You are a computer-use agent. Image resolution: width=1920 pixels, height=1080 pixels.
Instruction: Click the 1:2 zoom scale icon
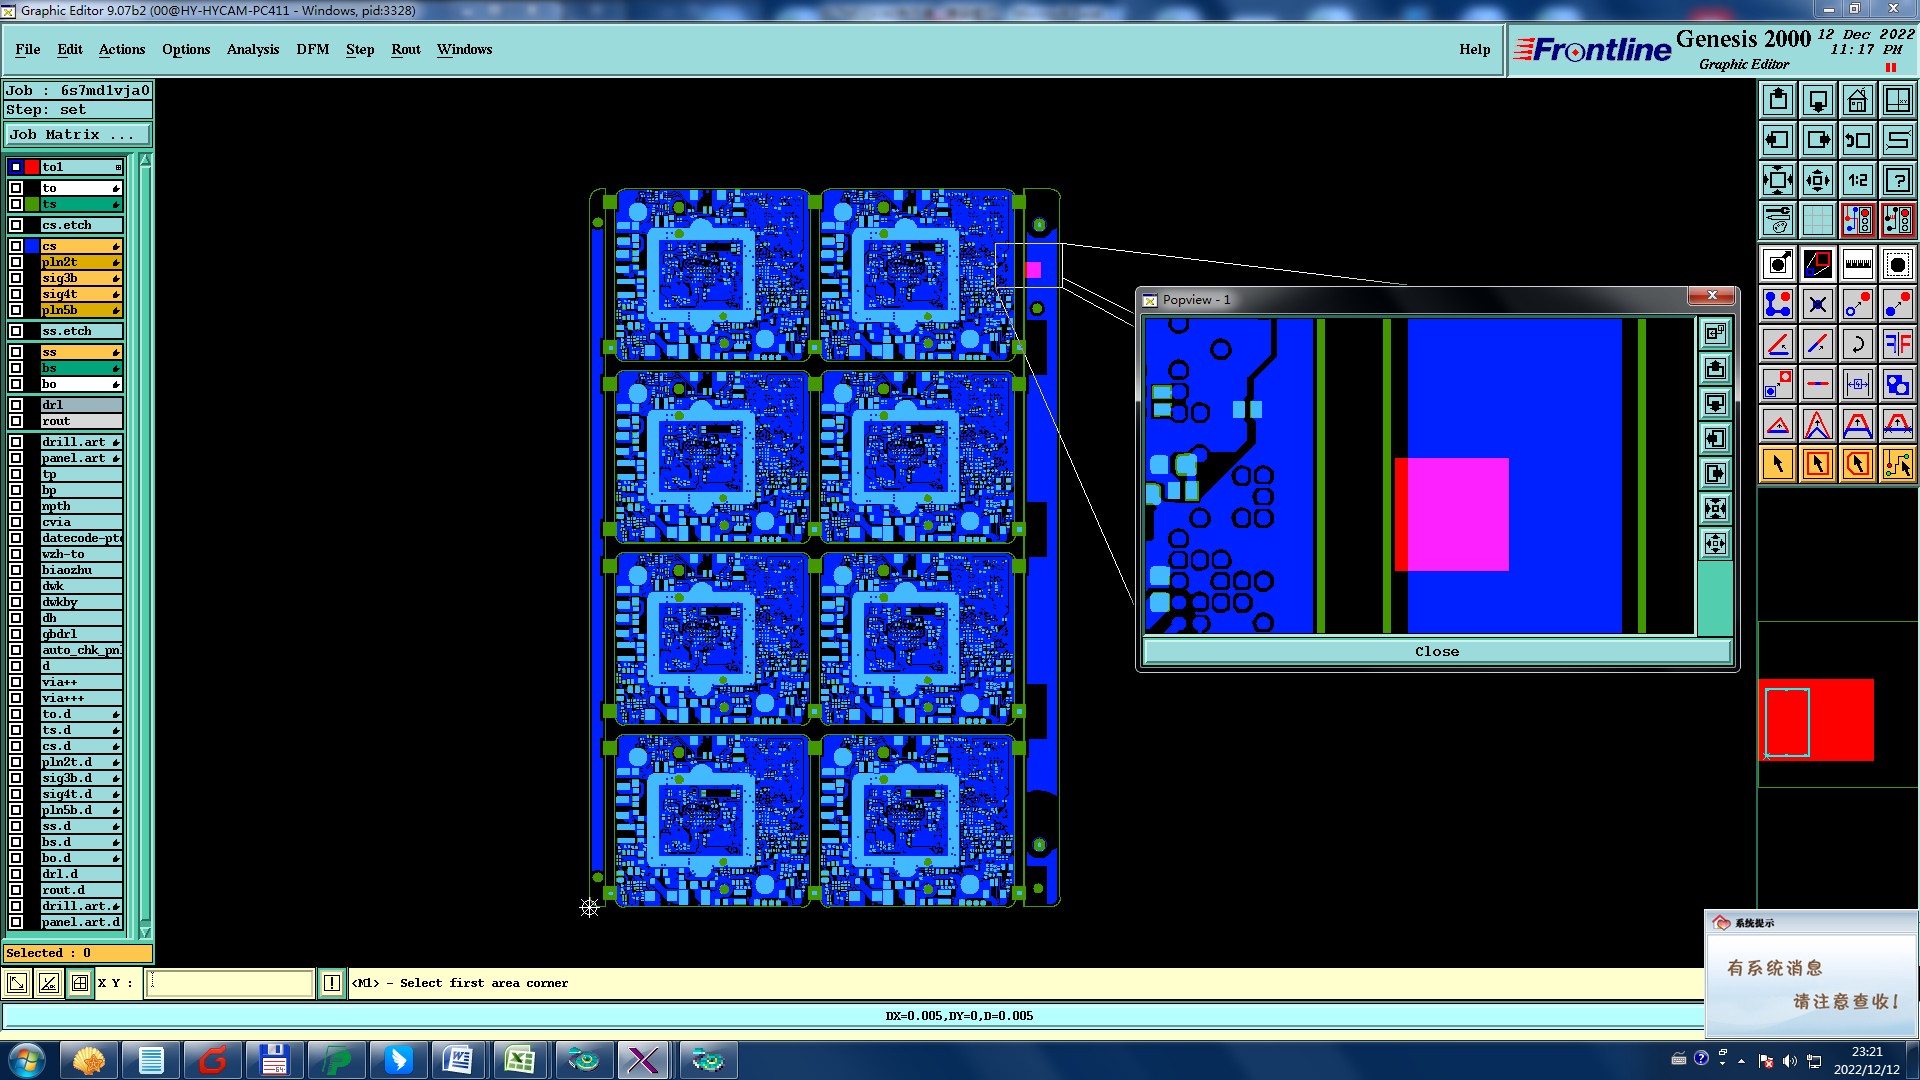coord(1857,180)
